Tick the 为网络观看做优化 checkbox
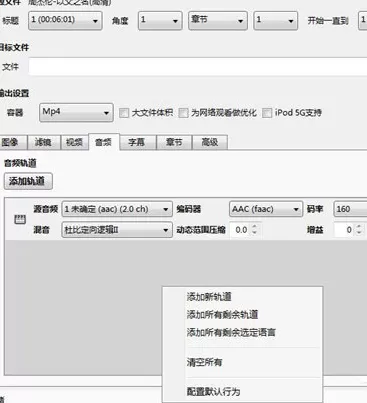The image size is (367, 403). click(x=183, y=113)
